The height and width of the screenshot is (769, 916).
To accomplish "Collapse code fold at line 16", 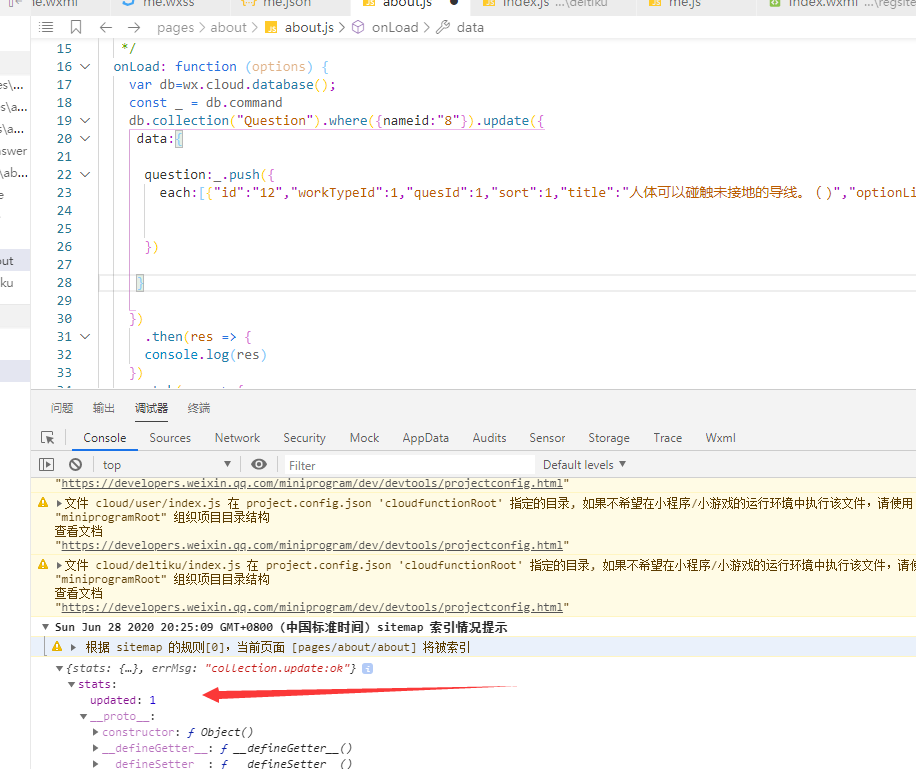I will tap(85, 67).
